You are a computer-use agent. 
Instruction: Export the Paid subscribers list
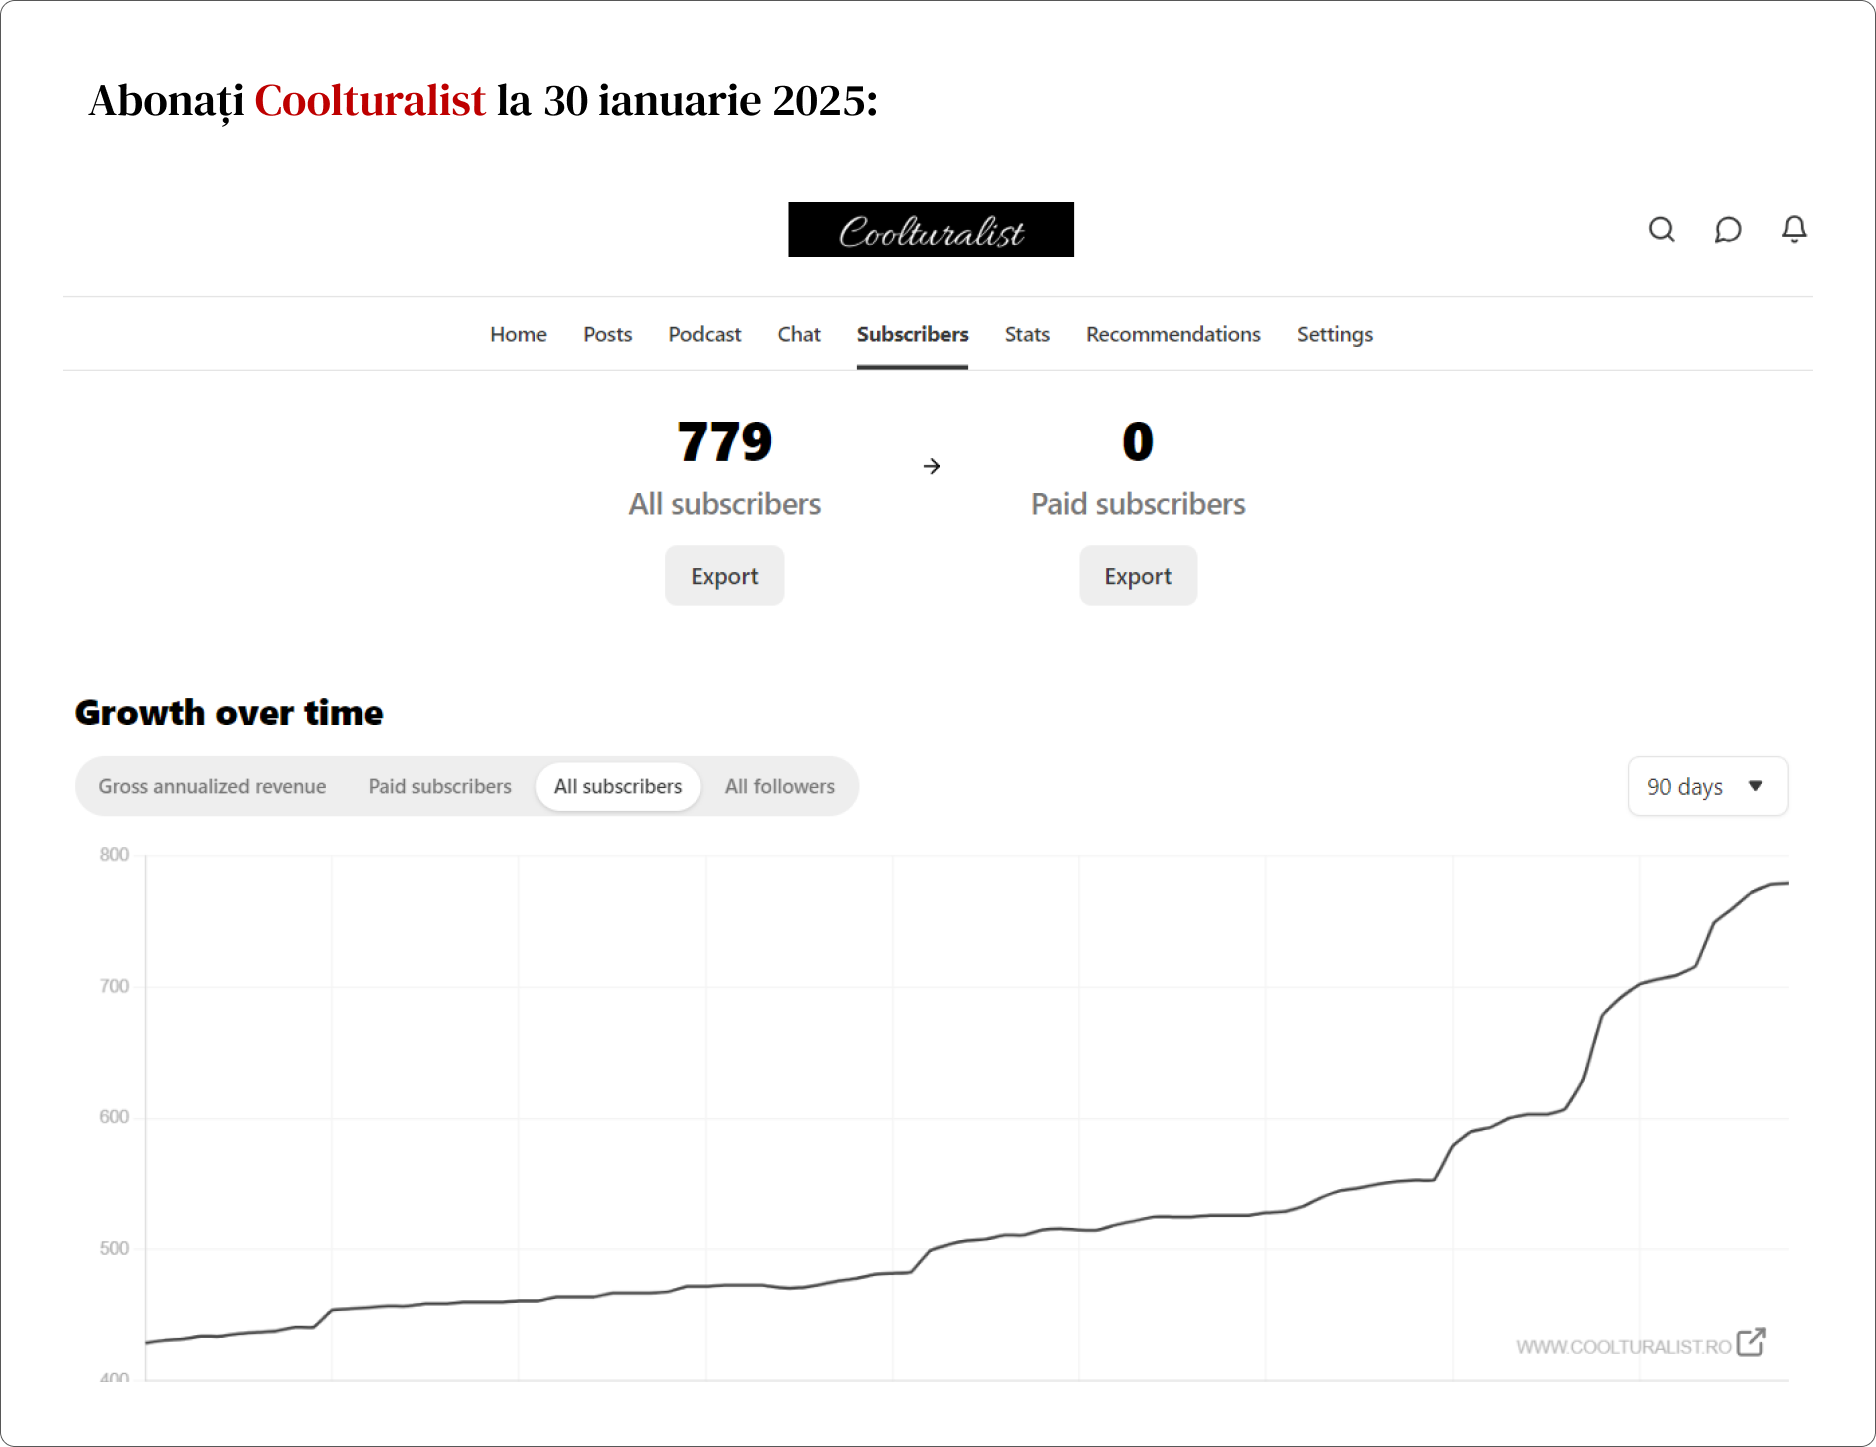pos(1138,576)
